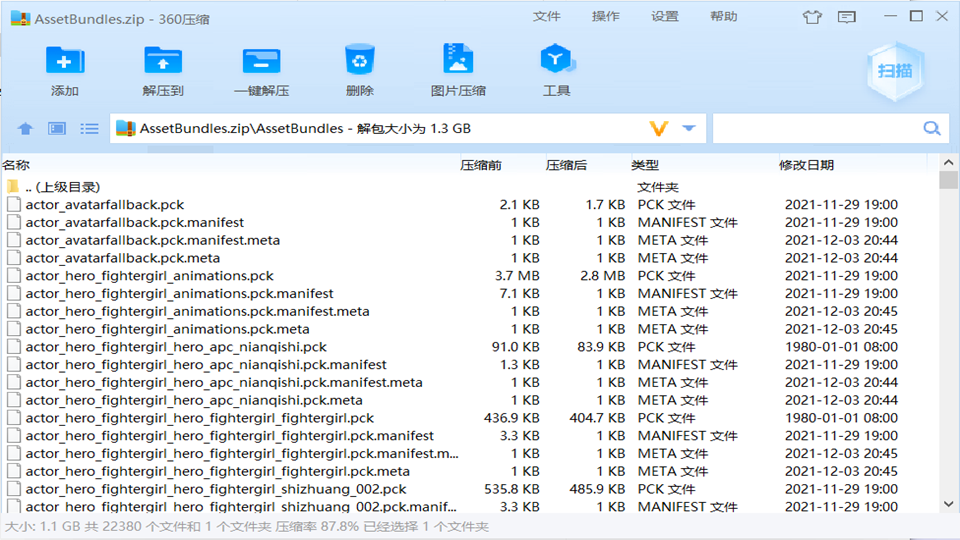Open the .. (上级目录) parent folder
Image resolution: width=960 pixels, height=540 pixels.
62,187
